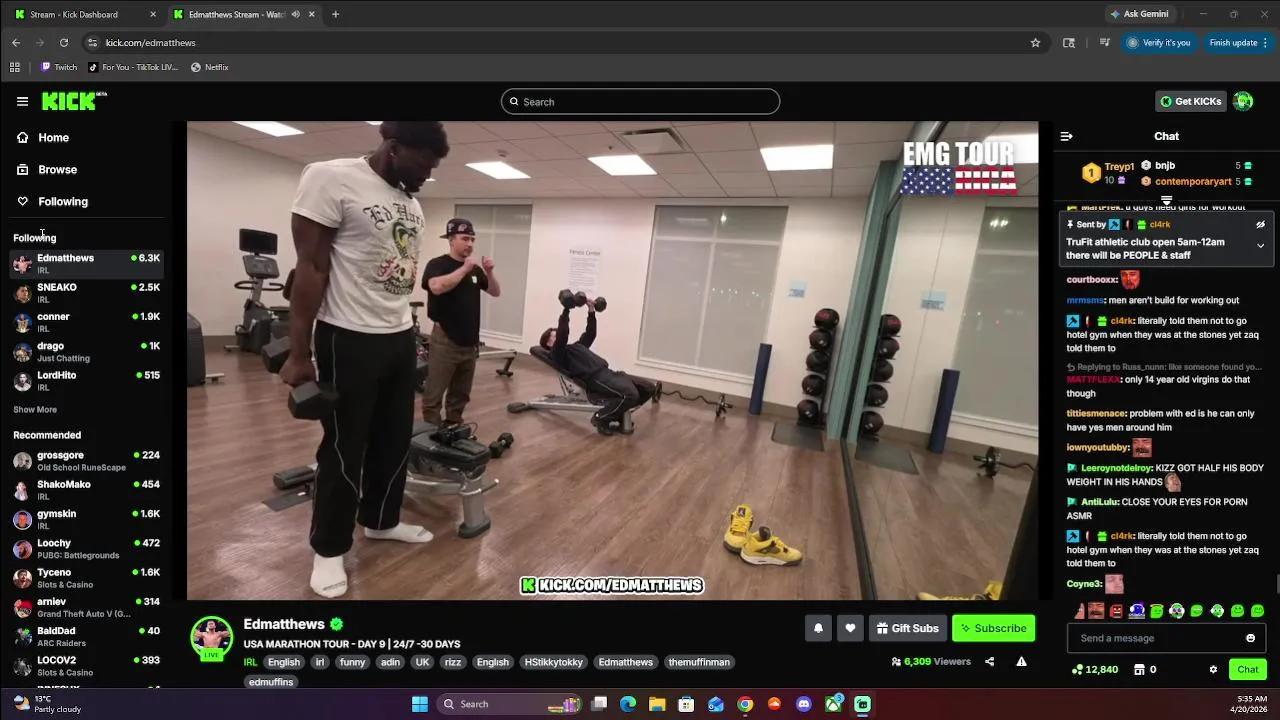The image size is (1280, 720).
Task: Click the Finish update button
Action: pos(1238,42)
